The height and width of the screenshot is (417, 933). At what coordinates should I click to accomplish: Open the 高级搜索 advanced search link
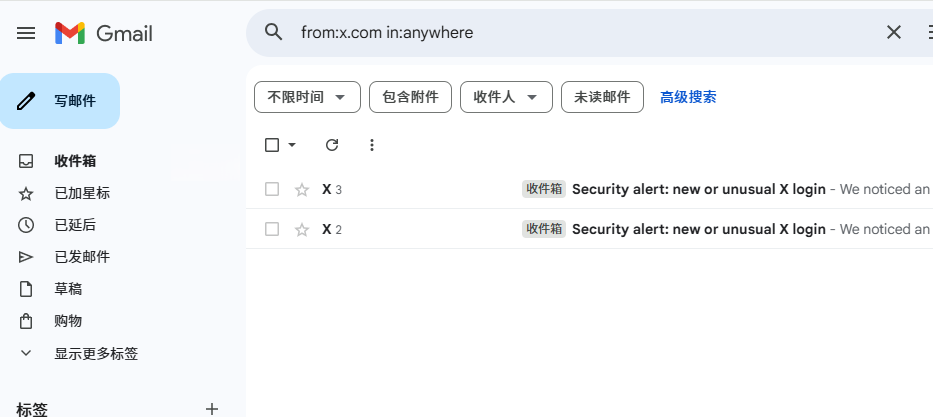tap(688, 97)
